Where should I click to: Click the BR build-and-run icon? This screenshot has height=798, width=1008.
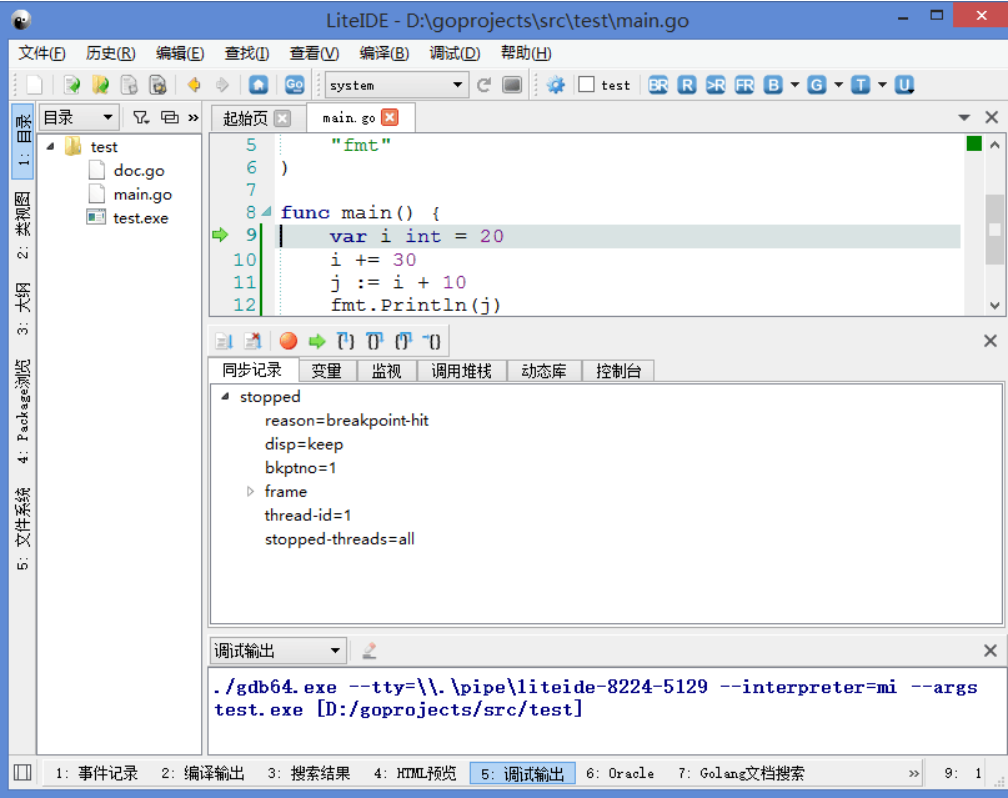[658, 85]
